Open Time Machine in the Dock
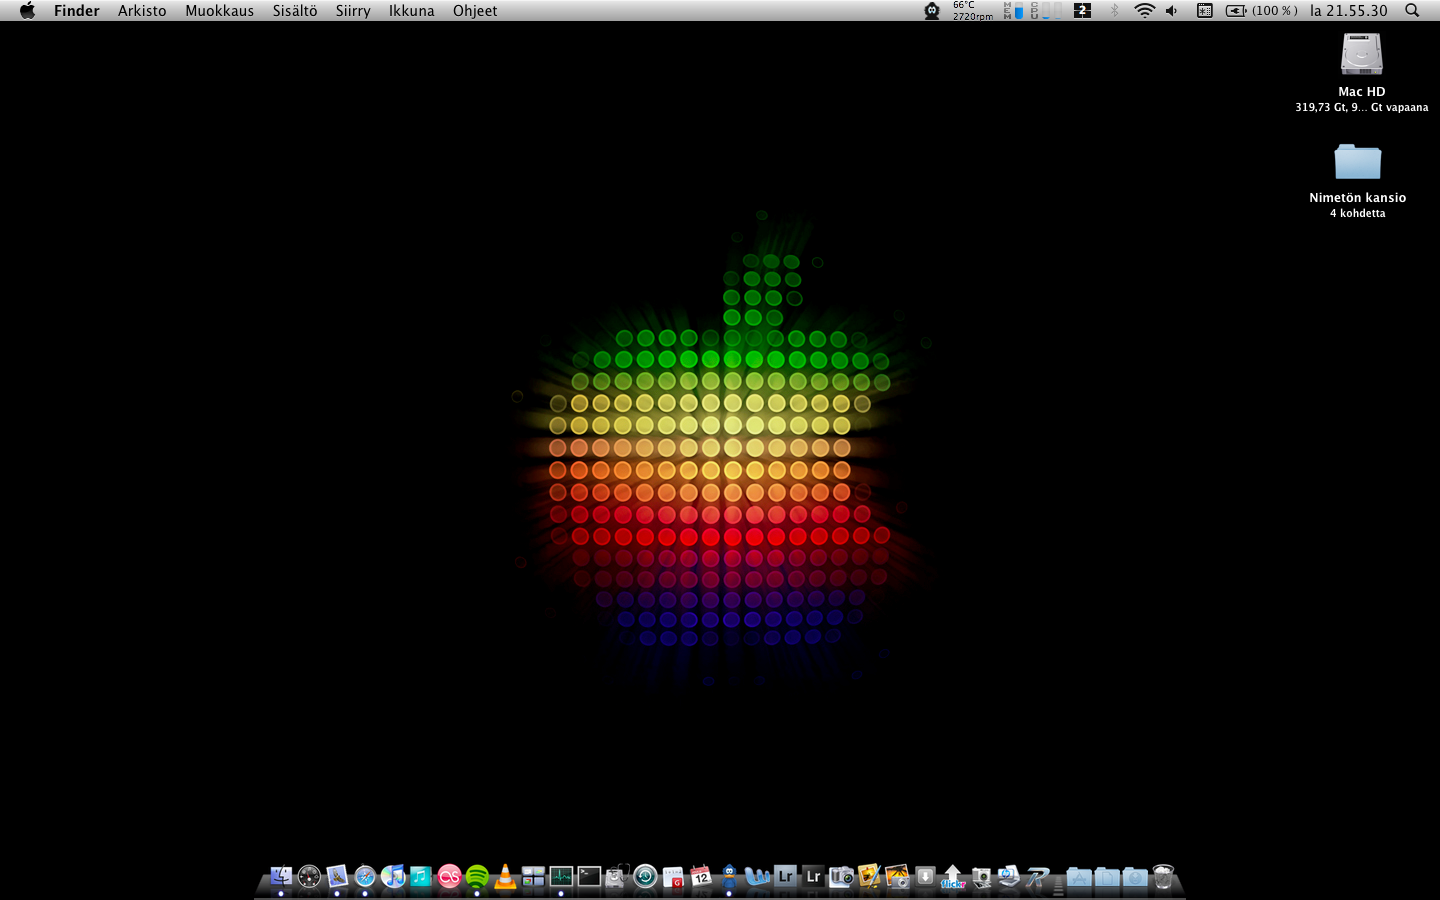1440x900 pixels. click(x=645, y=877)
